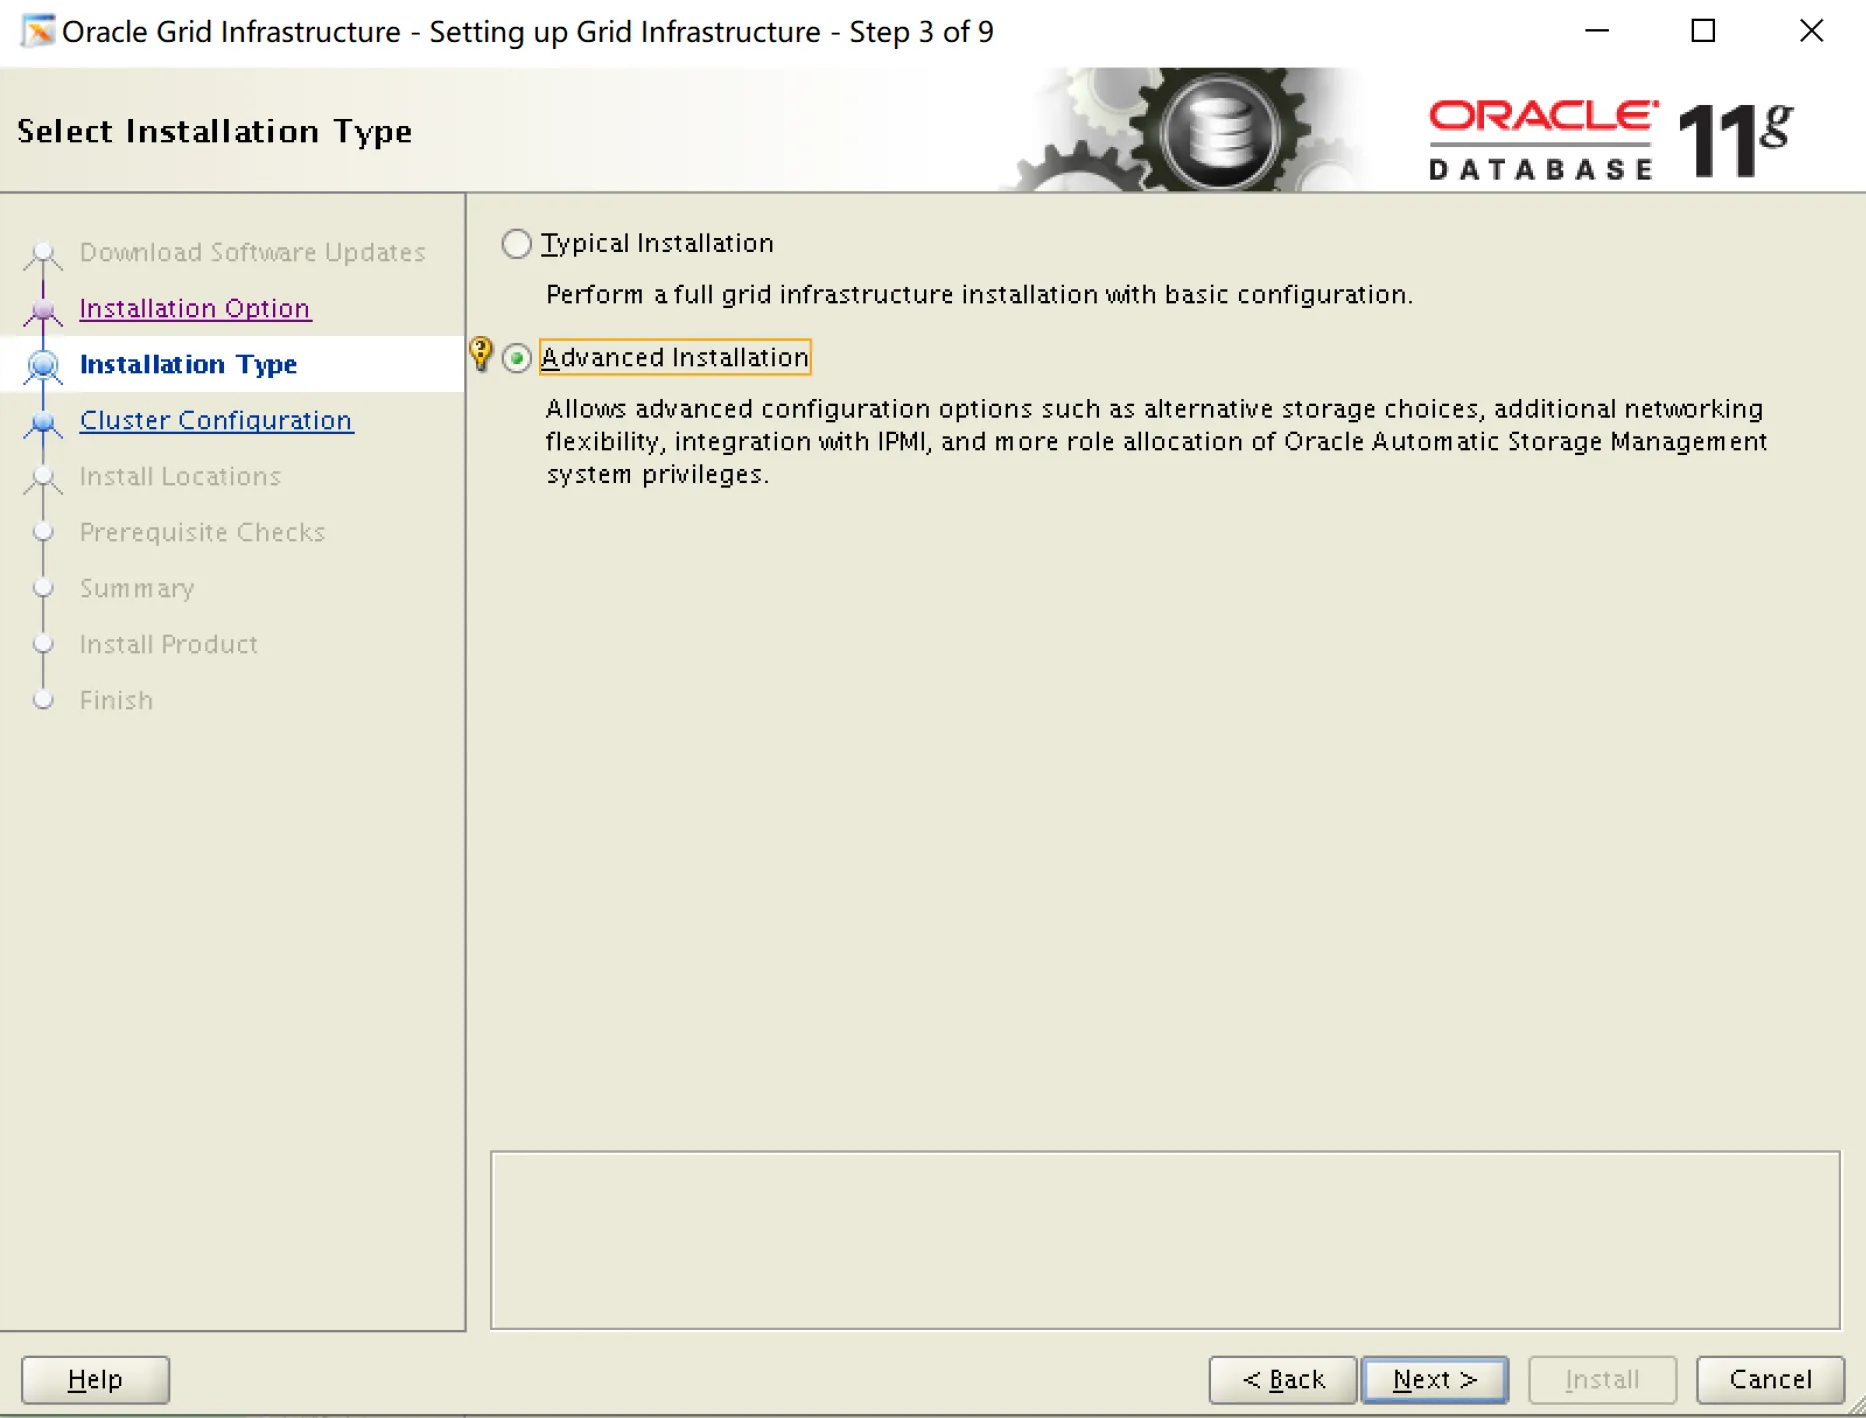Click the Cluster Configuration step icon
Image resolution: width=1866 pixels, height=1418 pixels.
tap(42, 421)
